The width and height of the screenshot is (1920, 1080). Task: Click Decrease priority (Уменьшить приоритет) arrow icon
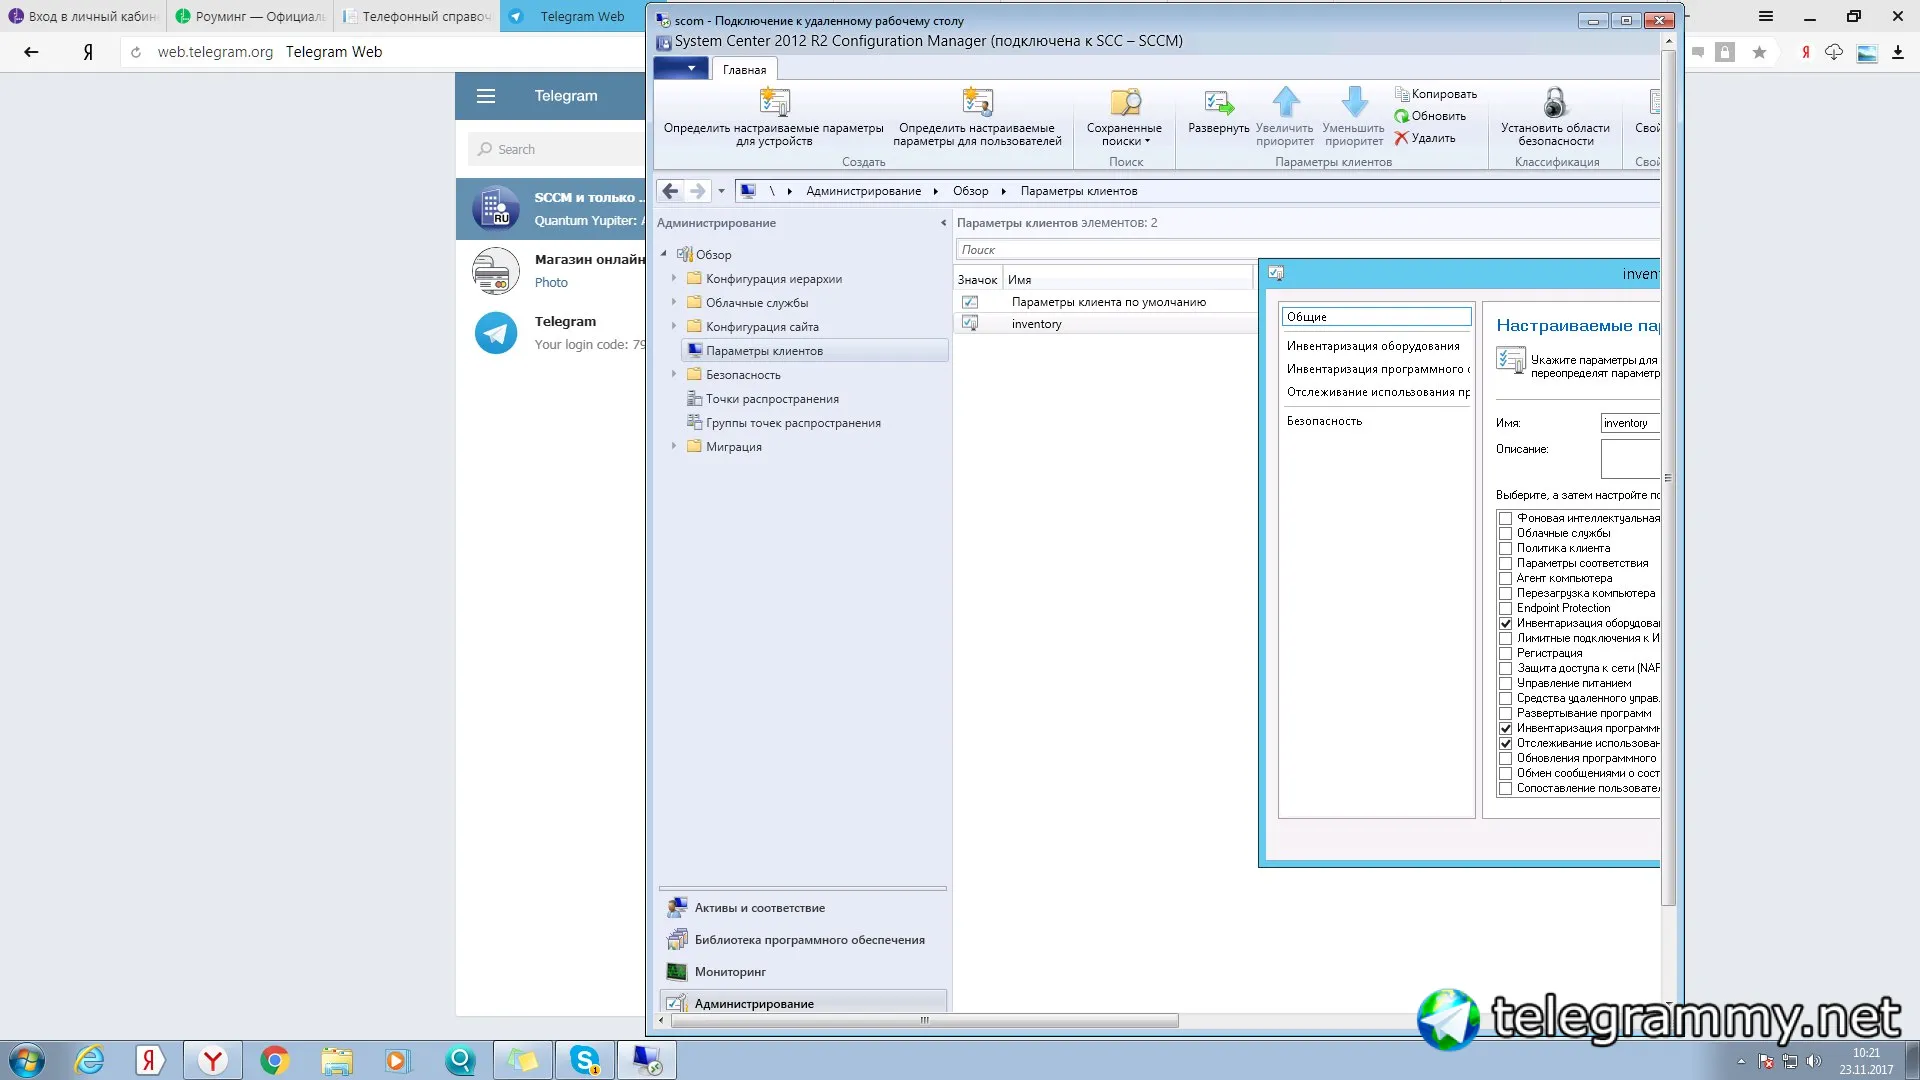[x=1354, y=101]
